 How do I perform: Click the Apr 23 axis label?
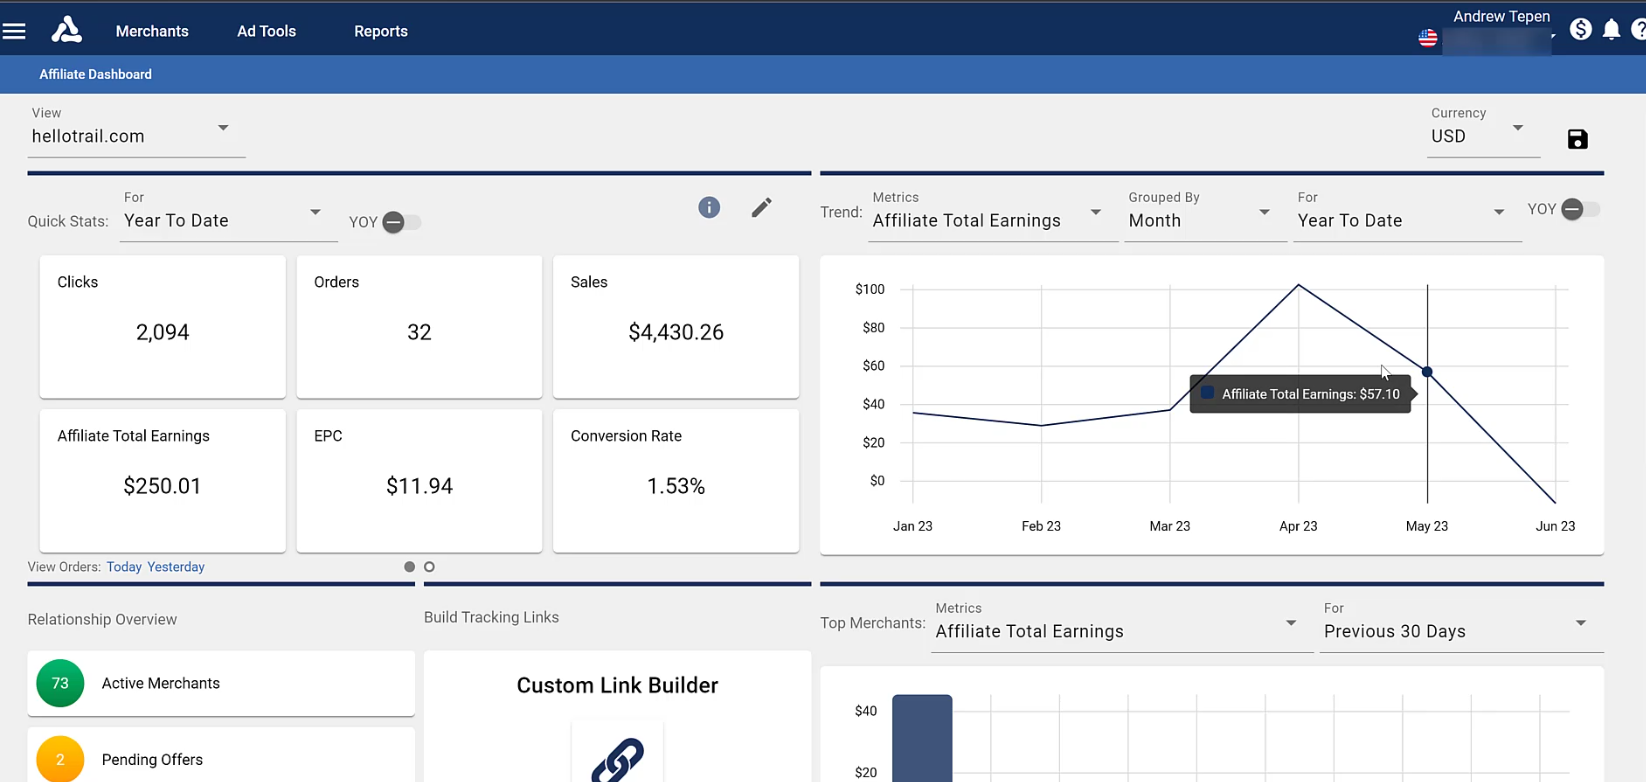(1298, 526)
